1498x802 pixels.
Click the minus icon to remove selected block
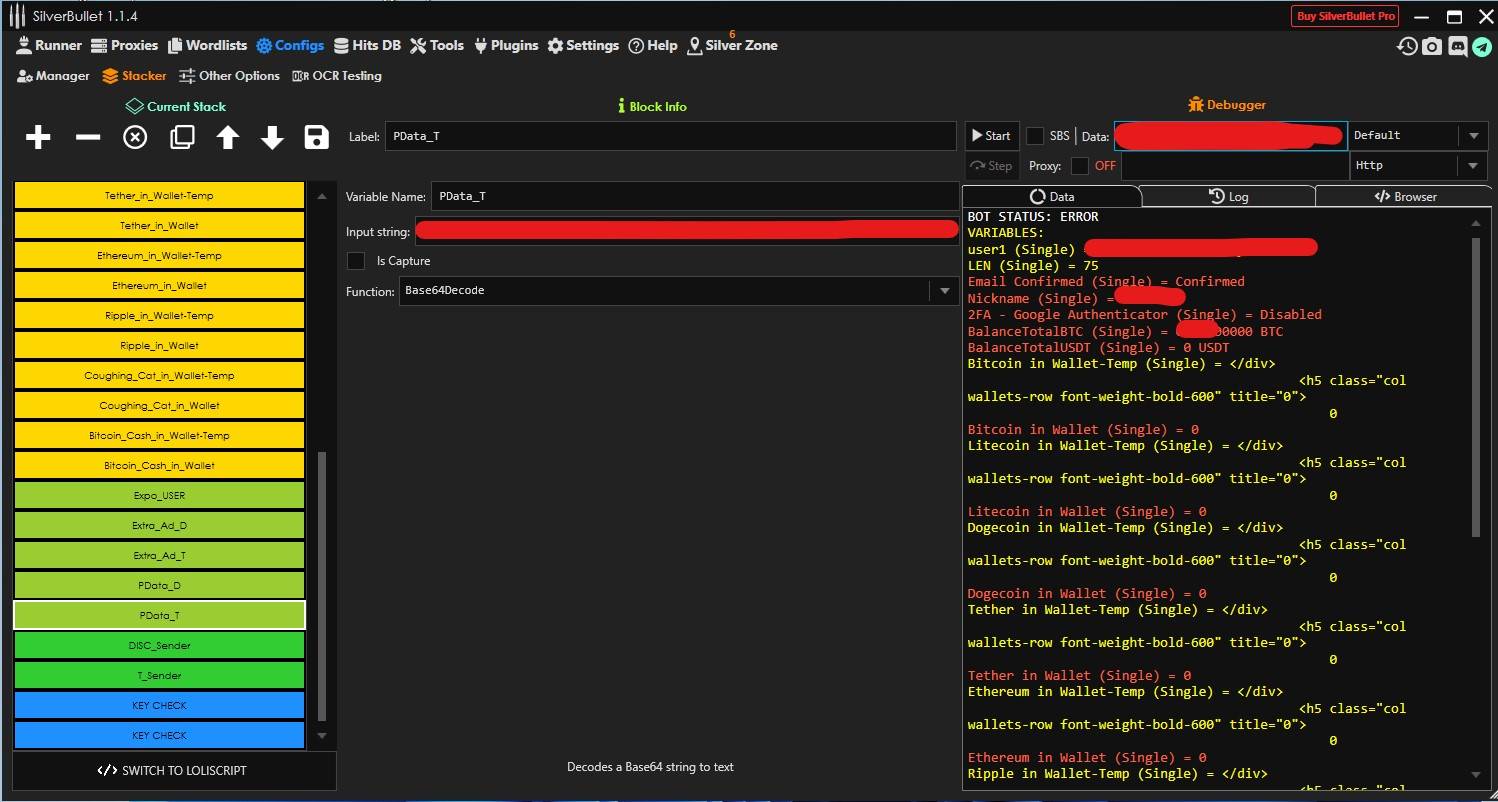(88, 137)
